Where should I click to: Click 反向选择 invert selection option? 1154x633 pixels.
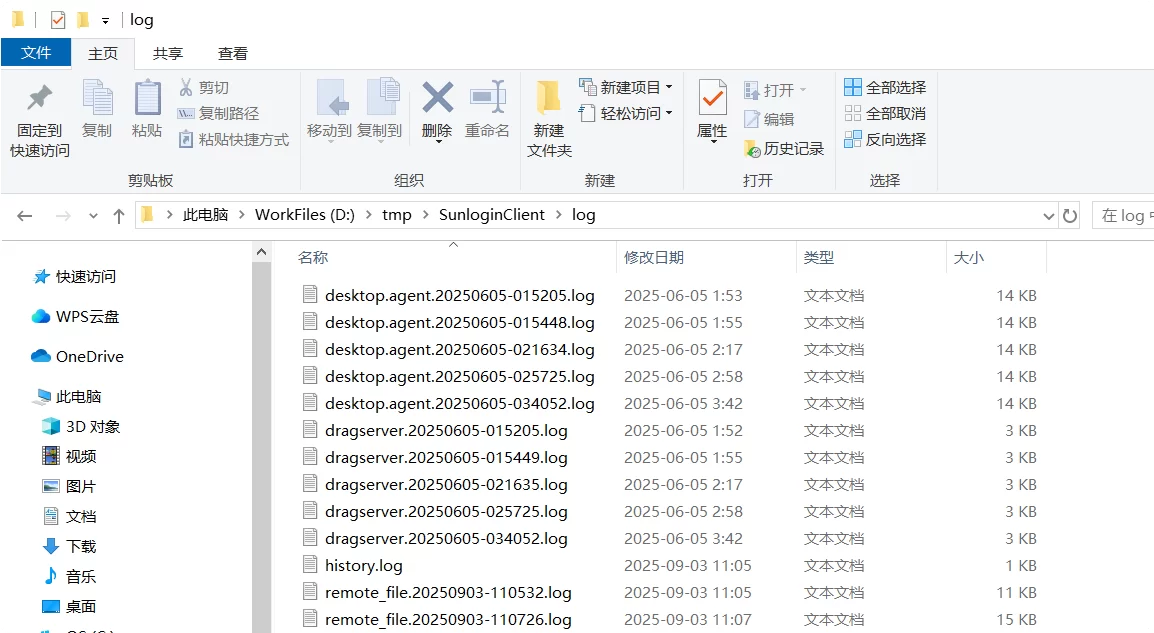click(x=885, y=140)
